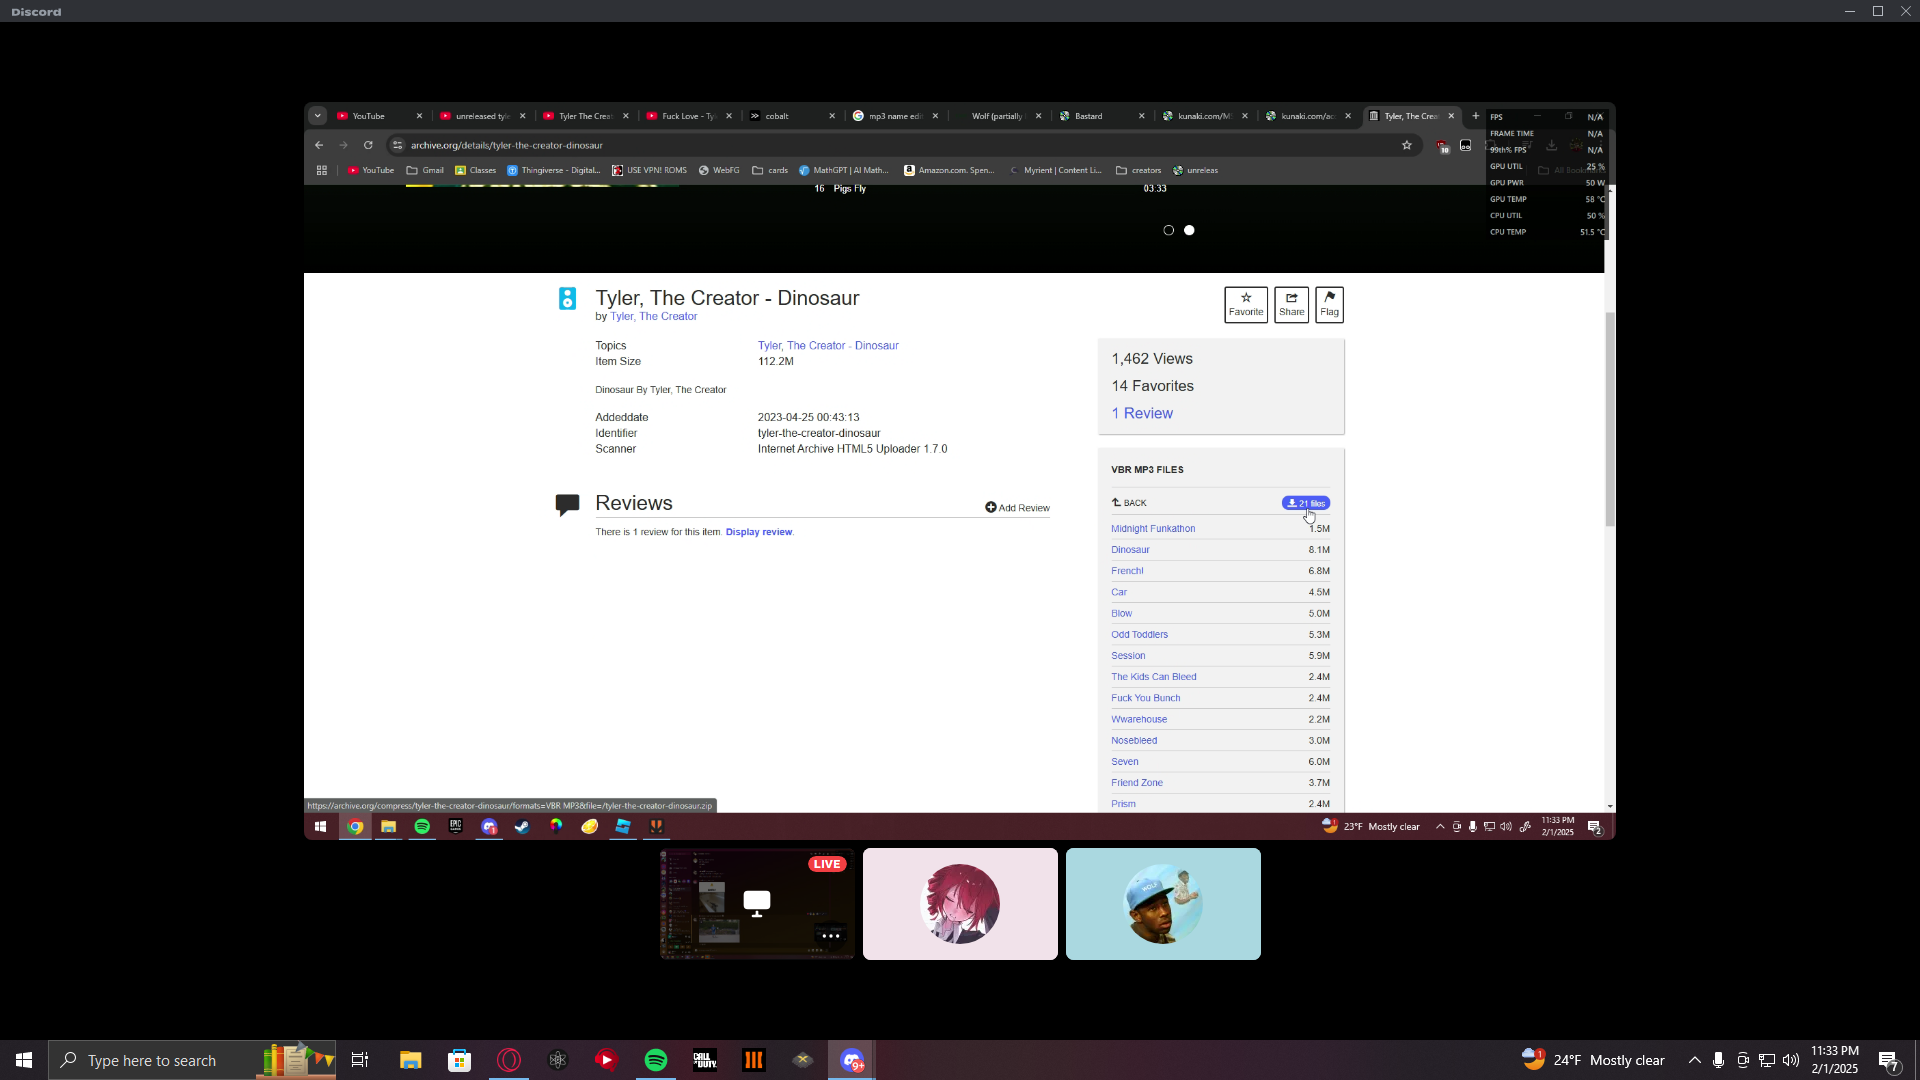Expand hidden system tray icons chevron

coord(1694,1060)
